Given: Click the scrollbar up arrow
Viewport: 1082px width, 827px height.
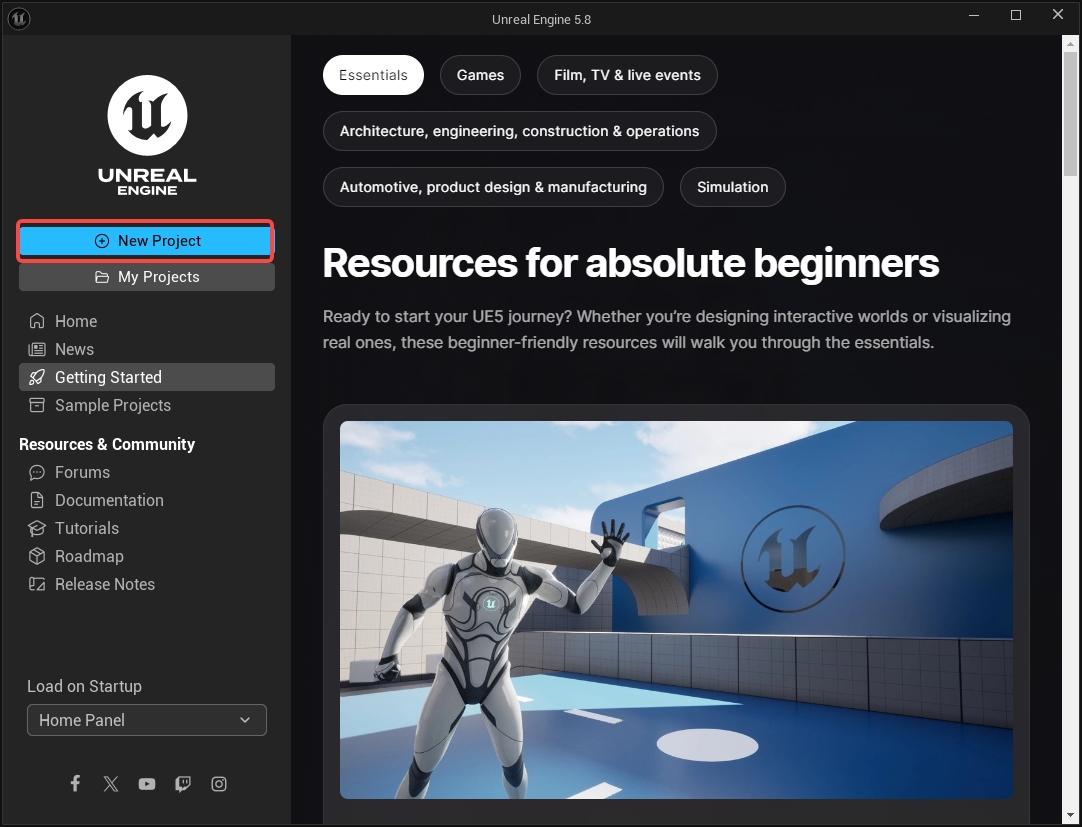Looking at the screenshot, I should click(1070, 43).
